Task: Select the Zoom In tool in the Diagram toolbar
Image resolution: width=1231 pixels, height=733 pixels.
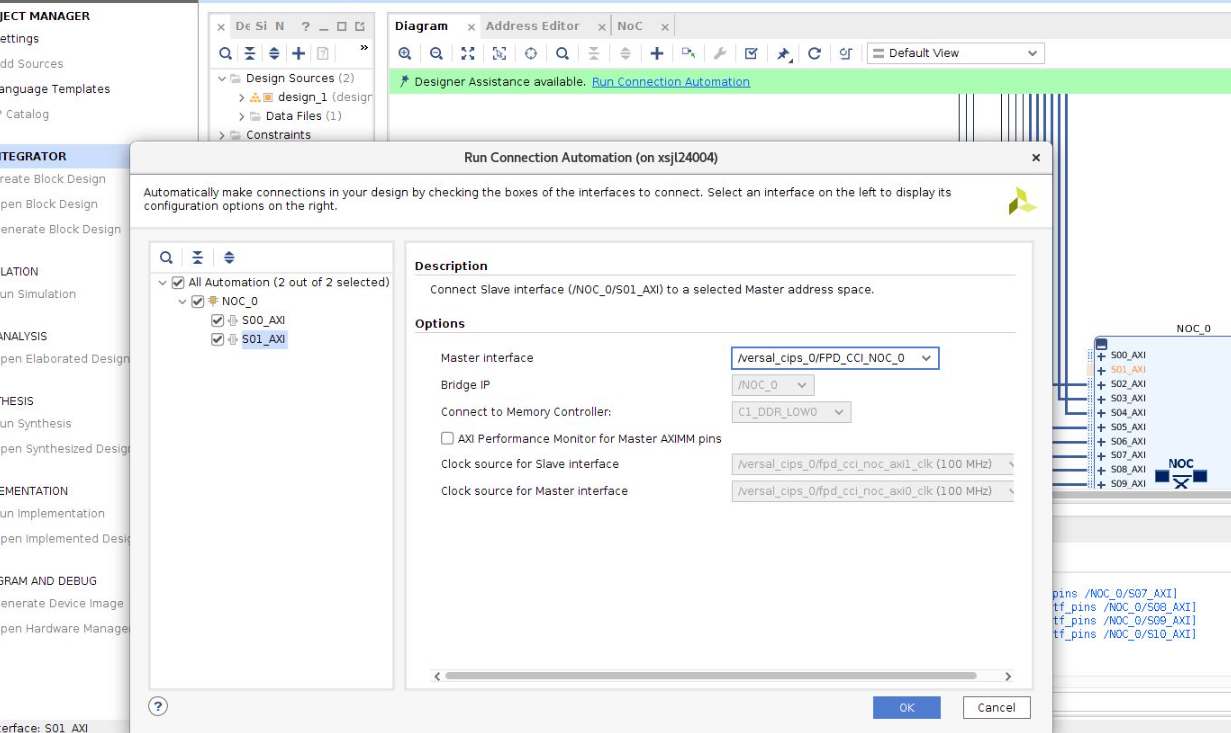Action: point(405,53)
